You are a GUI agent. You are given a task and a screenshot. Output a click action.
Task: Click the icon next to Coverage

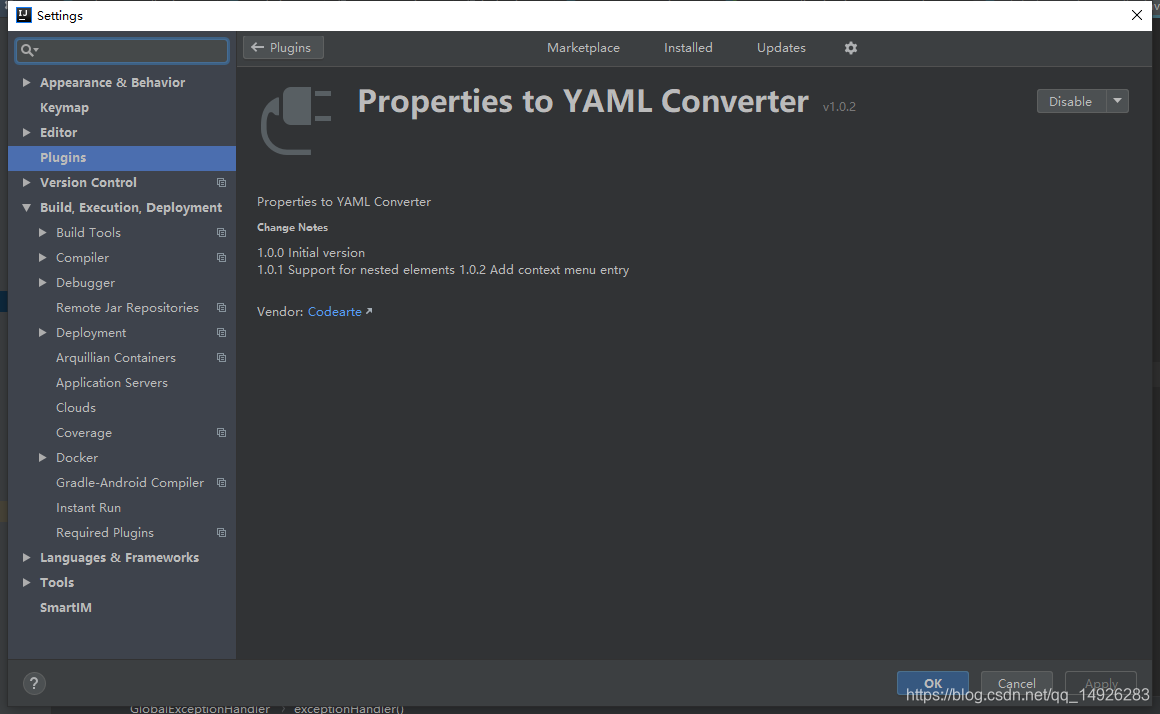221,432
